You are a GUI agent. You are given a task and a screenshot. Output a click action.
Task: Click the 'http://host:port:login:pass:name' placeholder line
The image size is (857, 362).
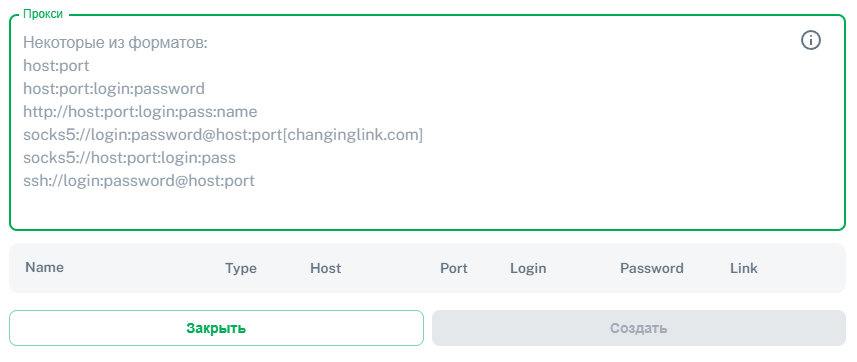(140, 112)
